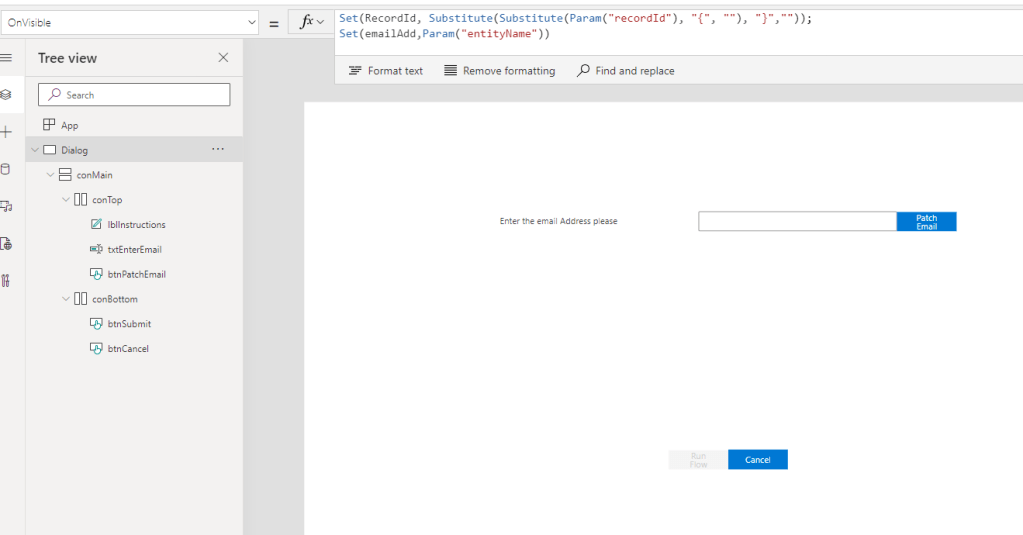The width and height of the screenshot is (1023, 535).
Task: Click the Insert plus icon
Action: point(6,132)
